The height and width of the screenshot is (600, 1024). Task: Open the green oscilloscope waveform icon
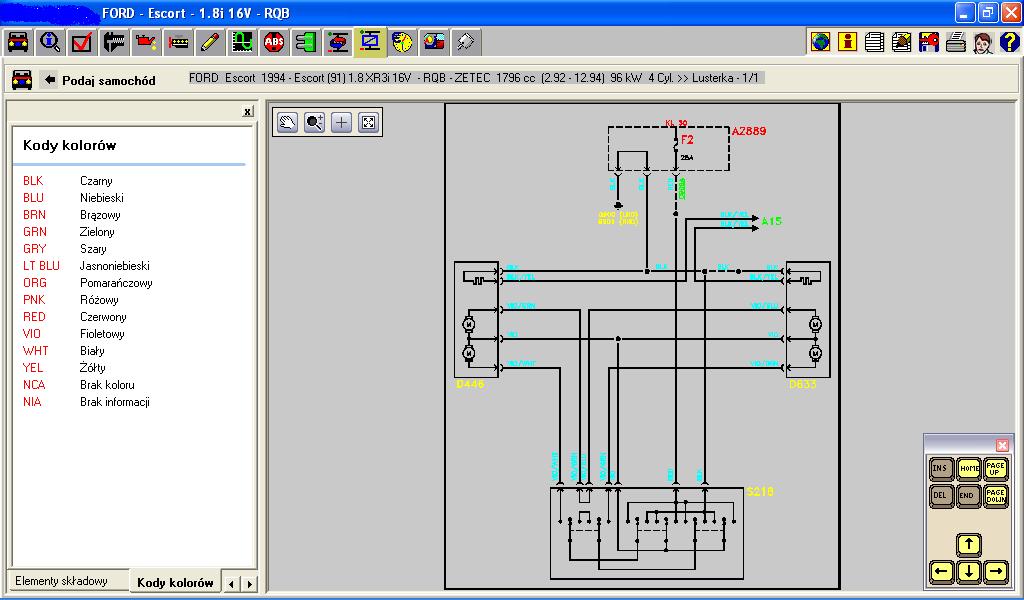[243, 42]
